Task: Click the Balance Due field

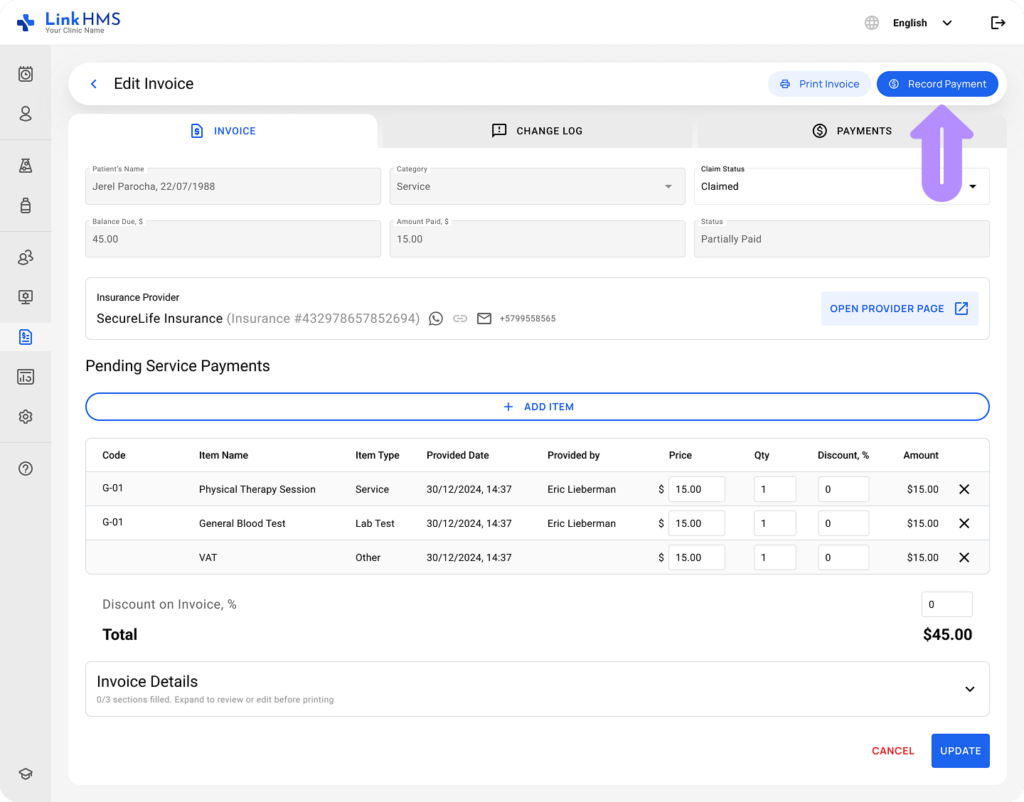Action: (233, 239)
